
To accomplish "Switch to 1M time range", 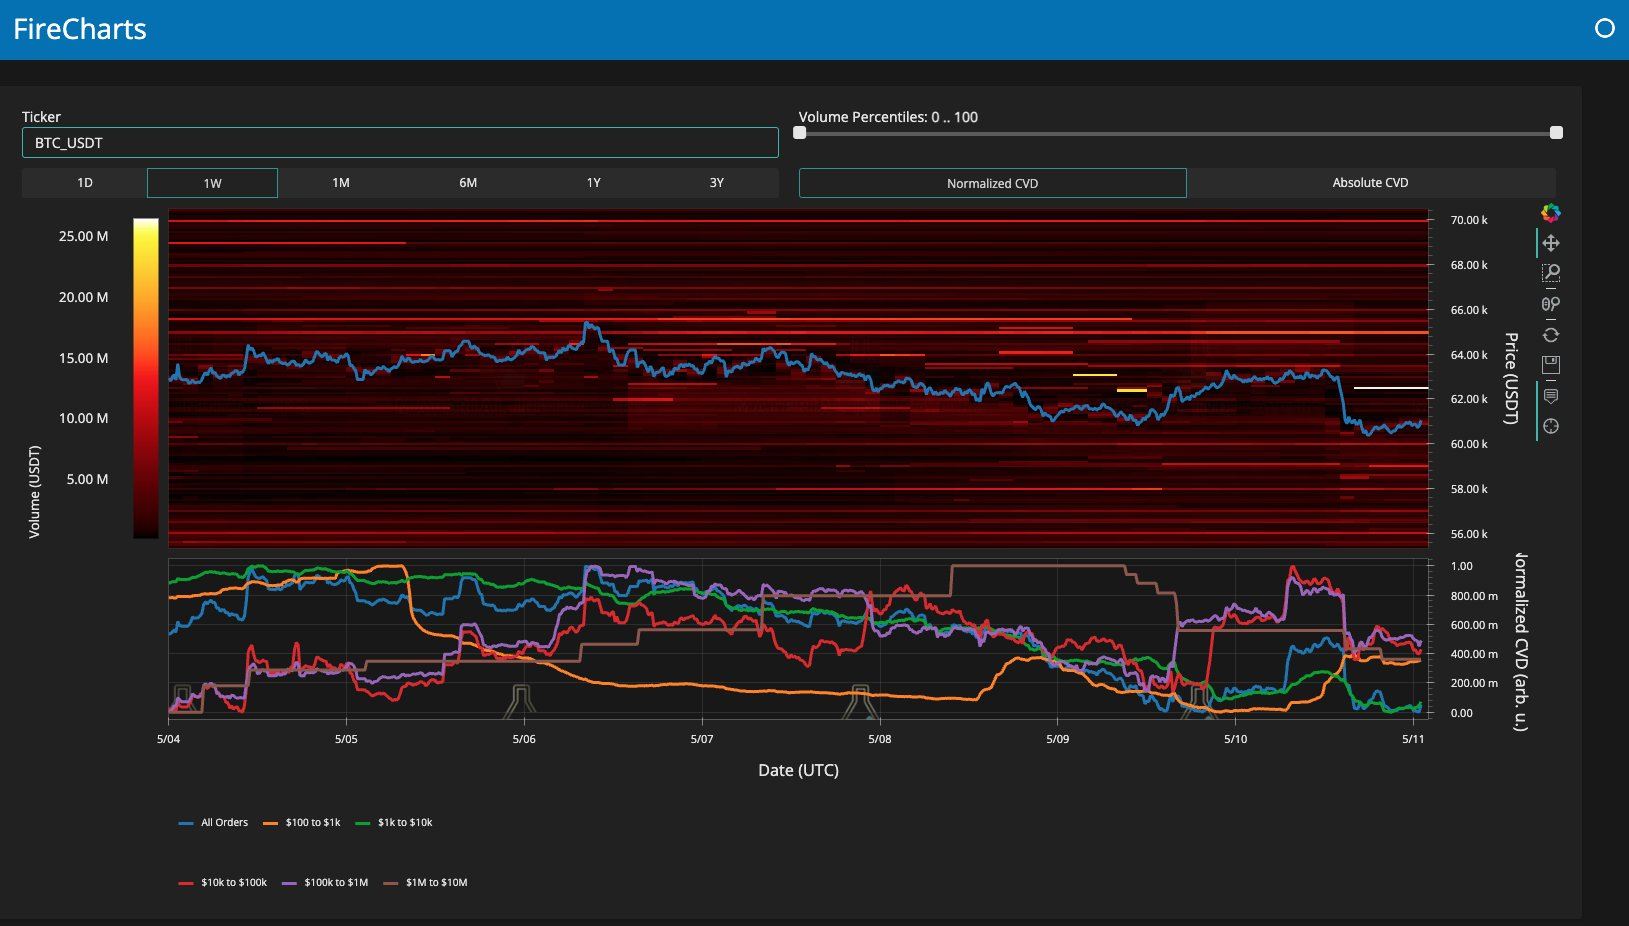I will [341, 183].
